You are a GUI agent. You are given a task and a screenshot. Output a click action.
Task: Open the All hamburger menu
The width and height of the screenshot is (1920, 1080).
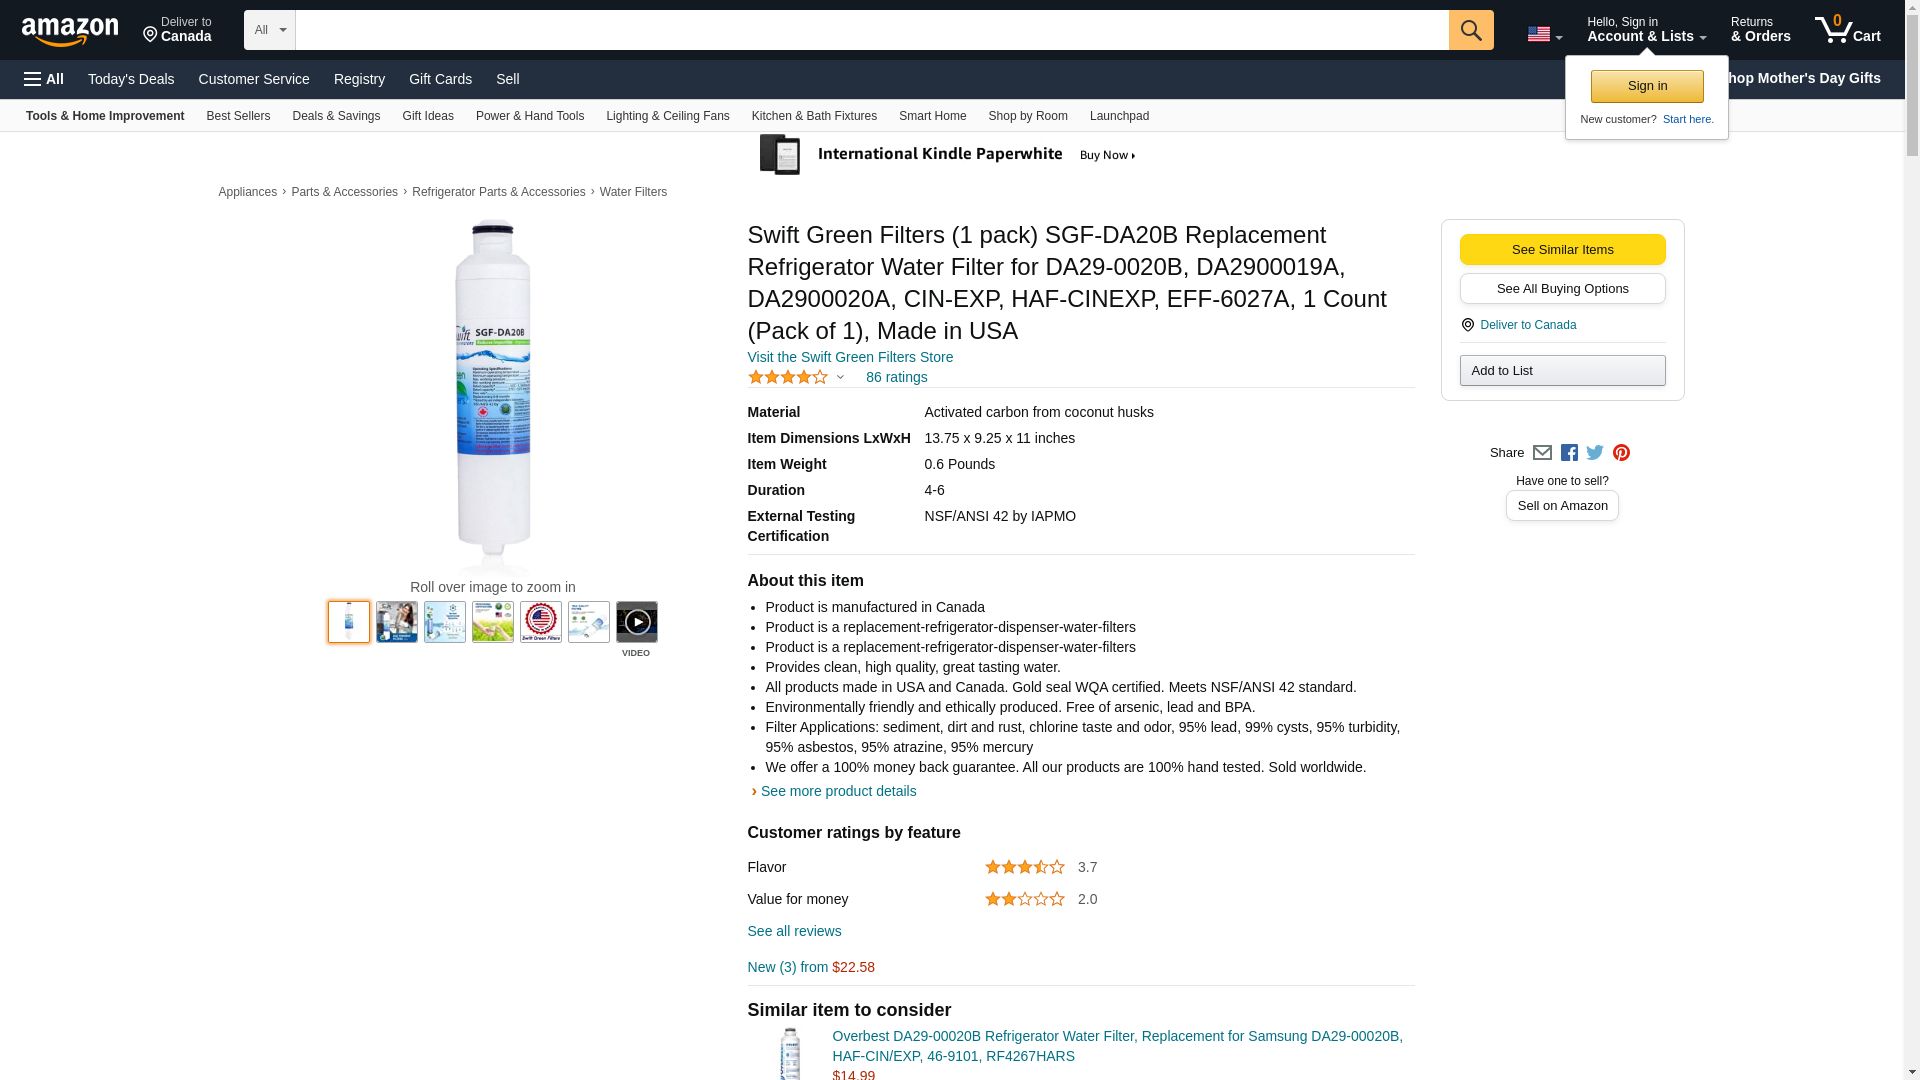pyautogui.click(x=44, y=79)
